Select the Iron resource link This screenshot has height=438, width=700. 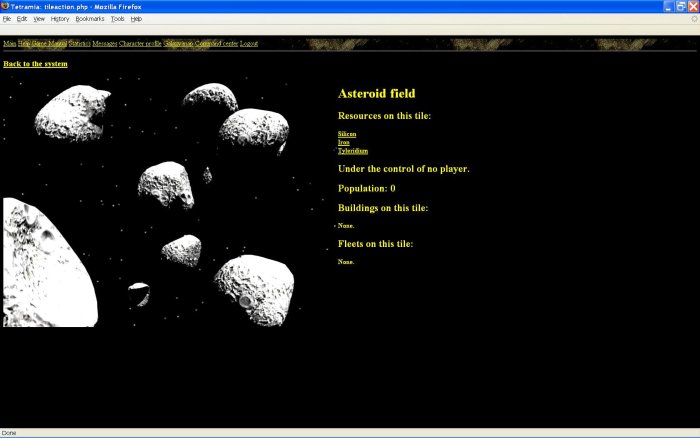point(343,142)
